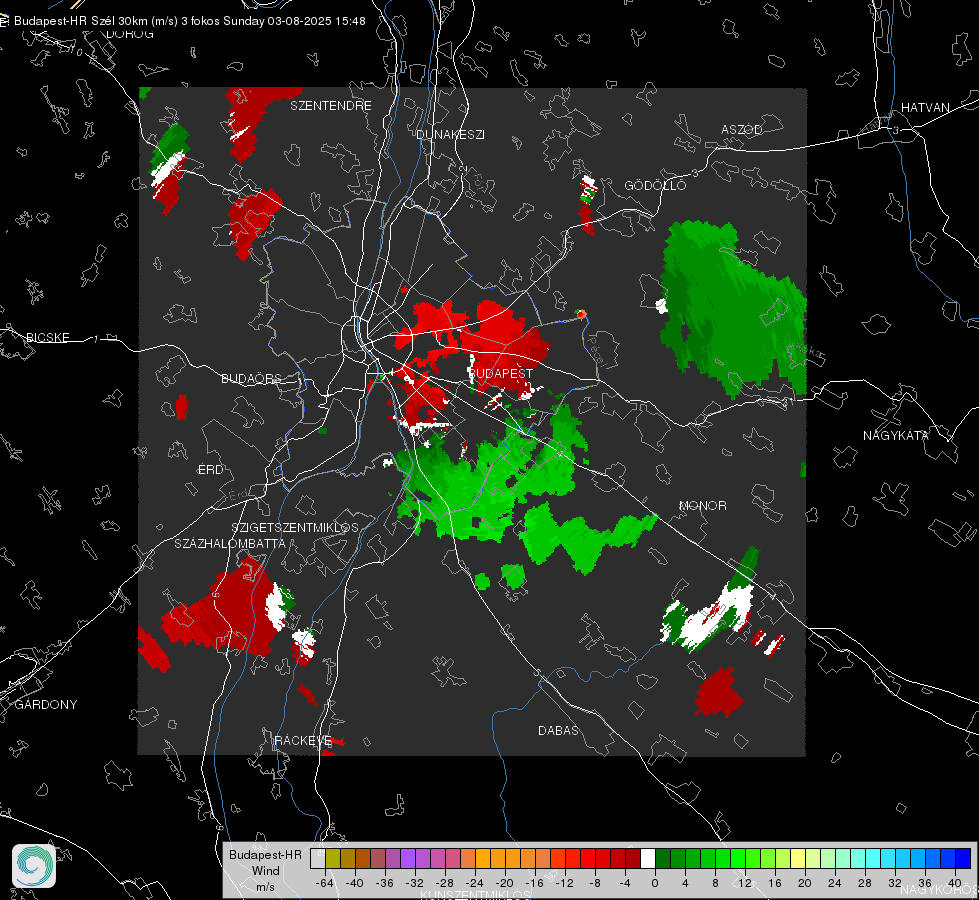Select the white zero-value swatch in legend

[648, 858]
